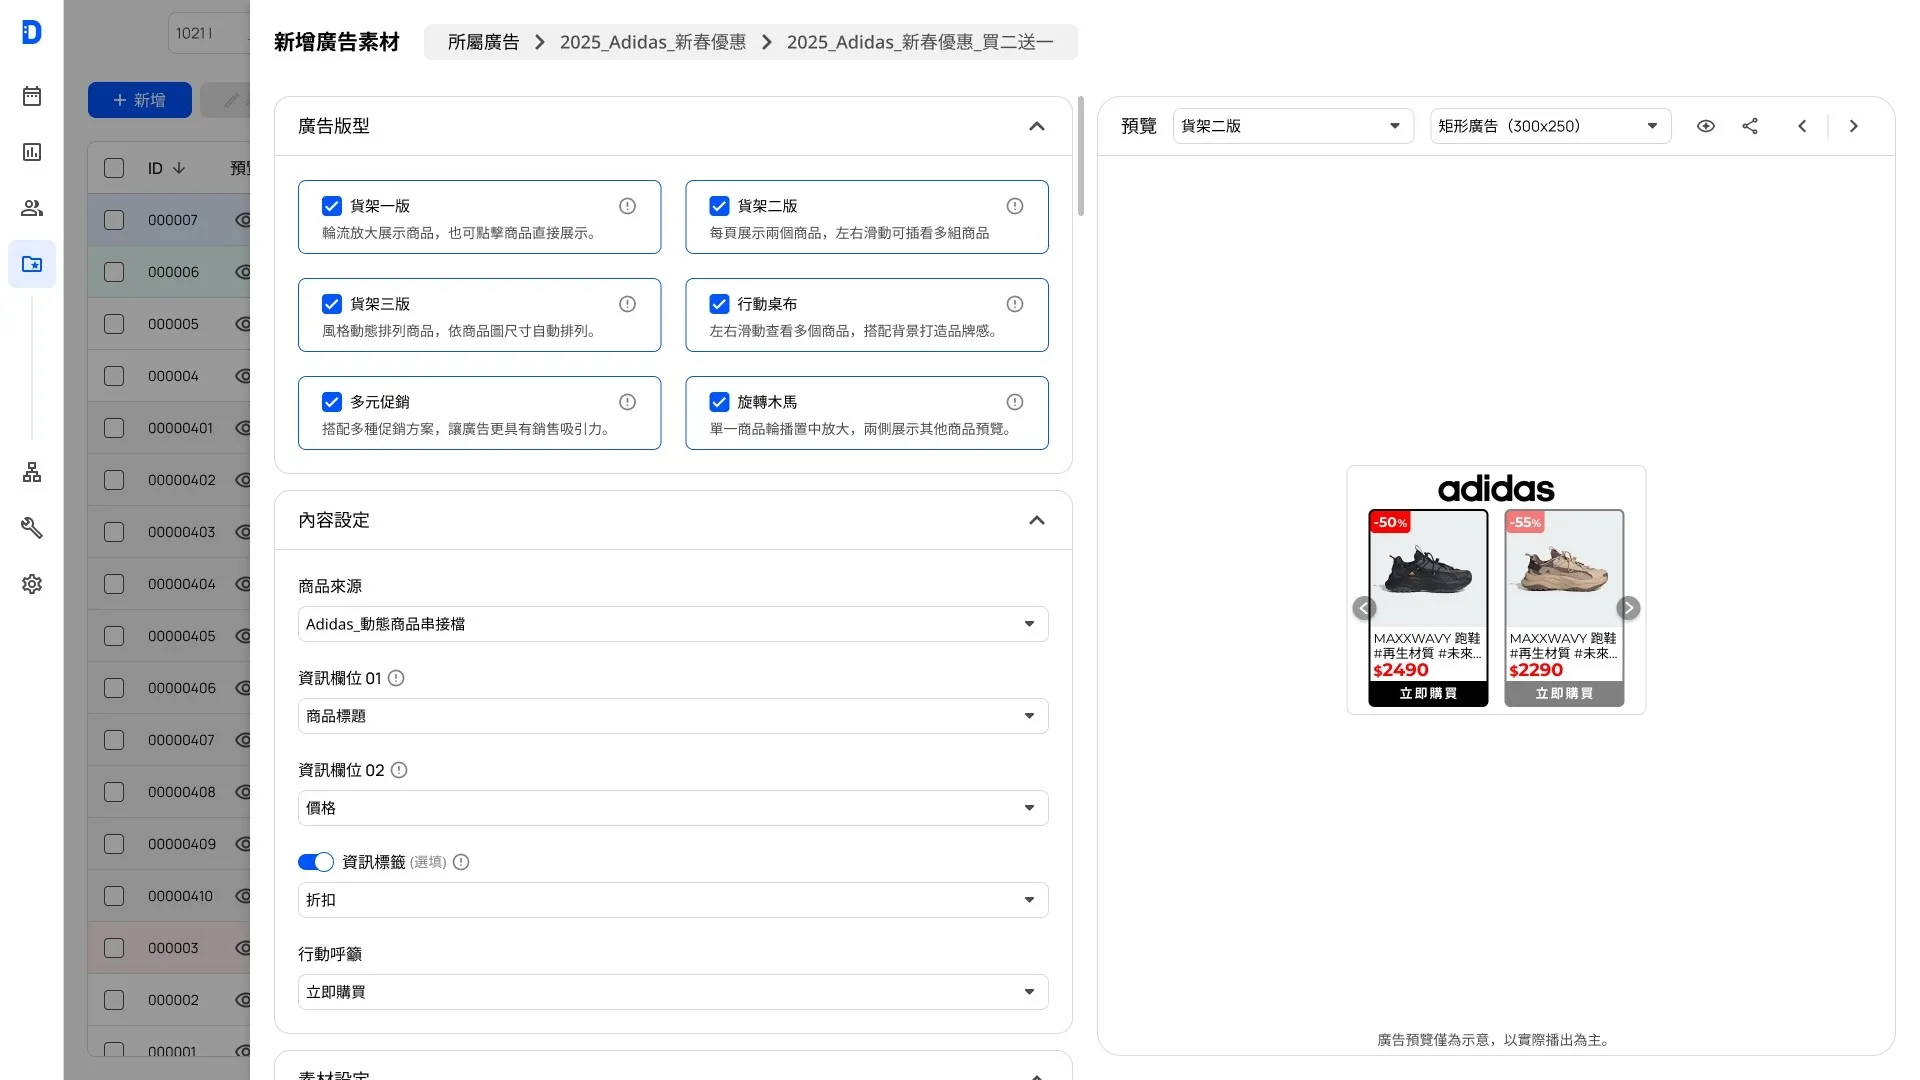Image resolution: width=1920 pixels, height=1080 pixels.
Task: Open the 商品來源 dropdown
Action: tap(673, 624)
